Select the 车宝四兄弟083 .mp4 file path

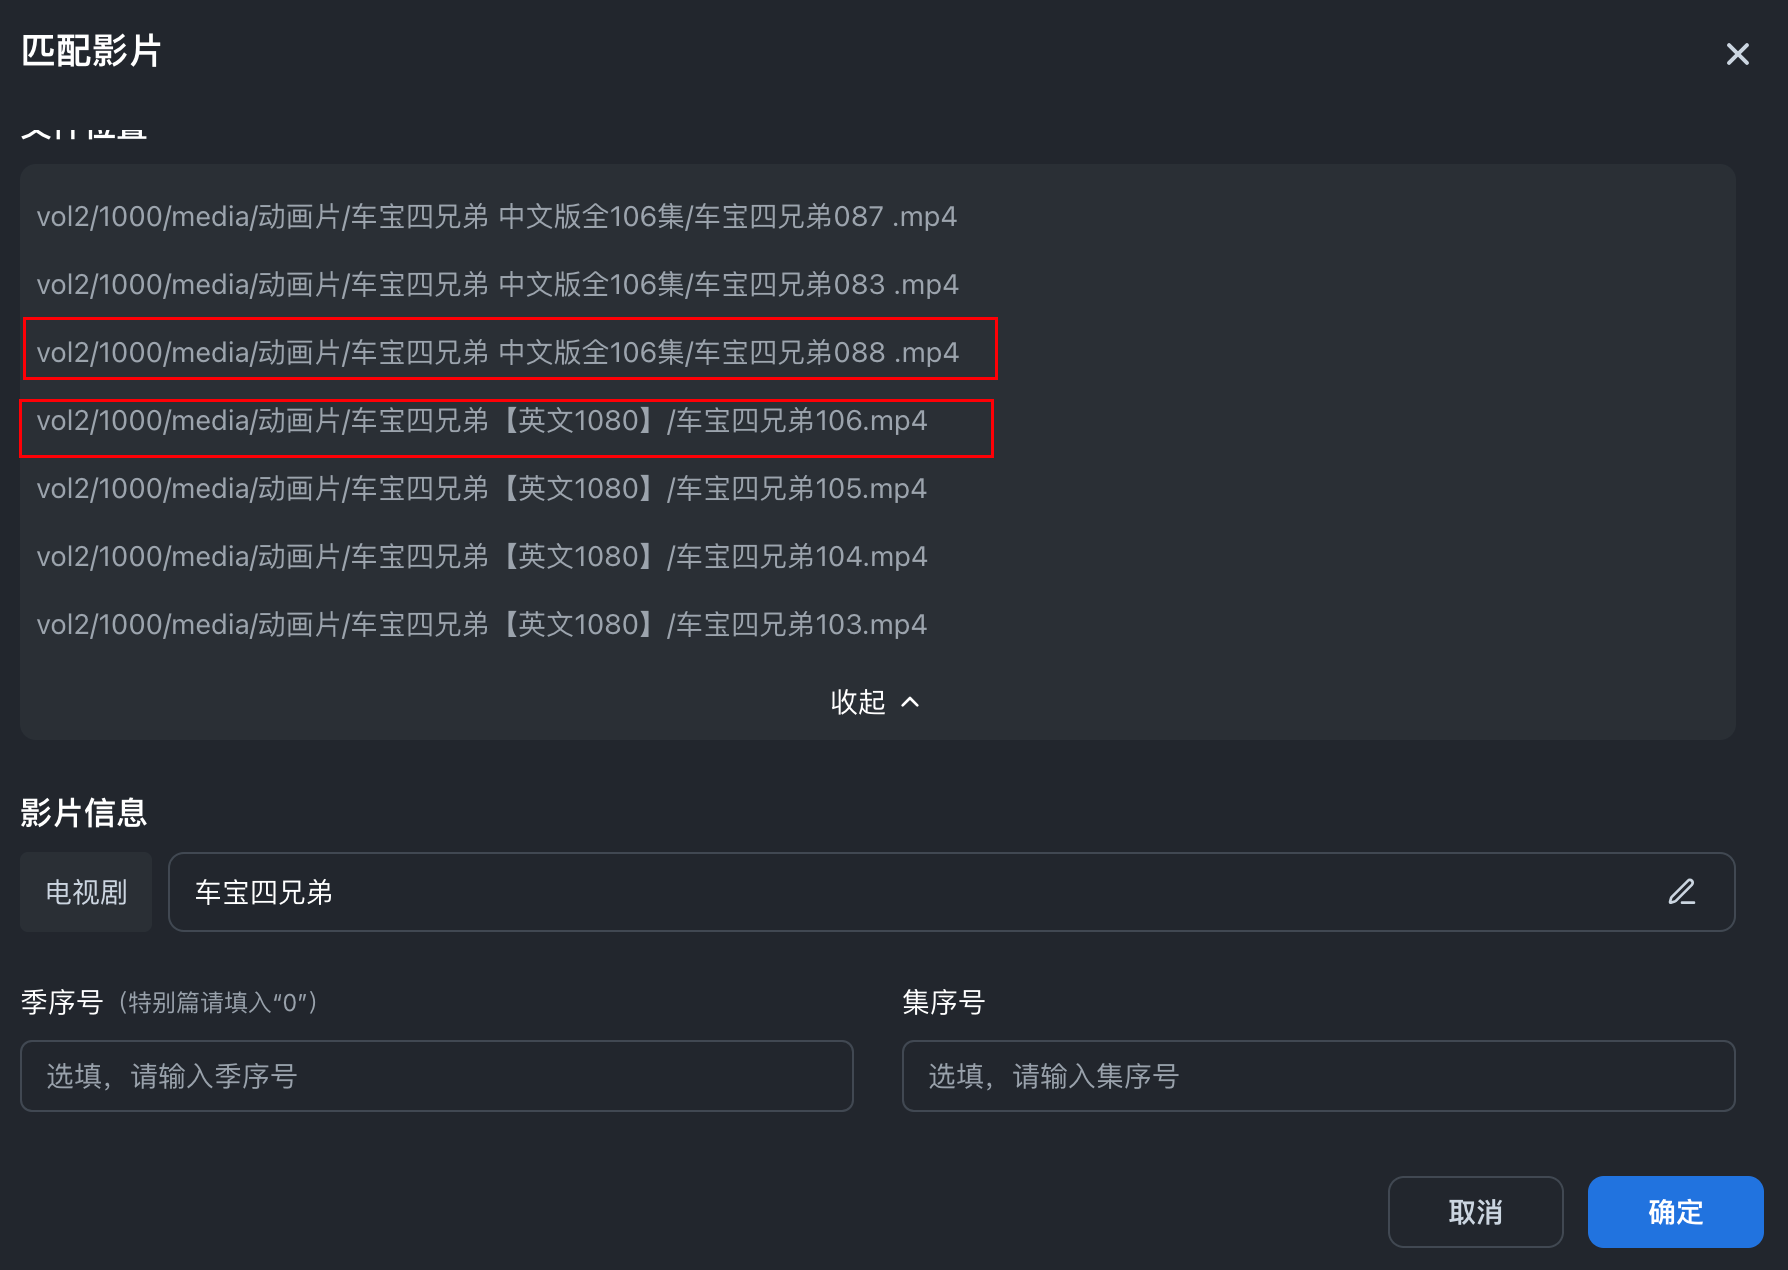point(497,285)
